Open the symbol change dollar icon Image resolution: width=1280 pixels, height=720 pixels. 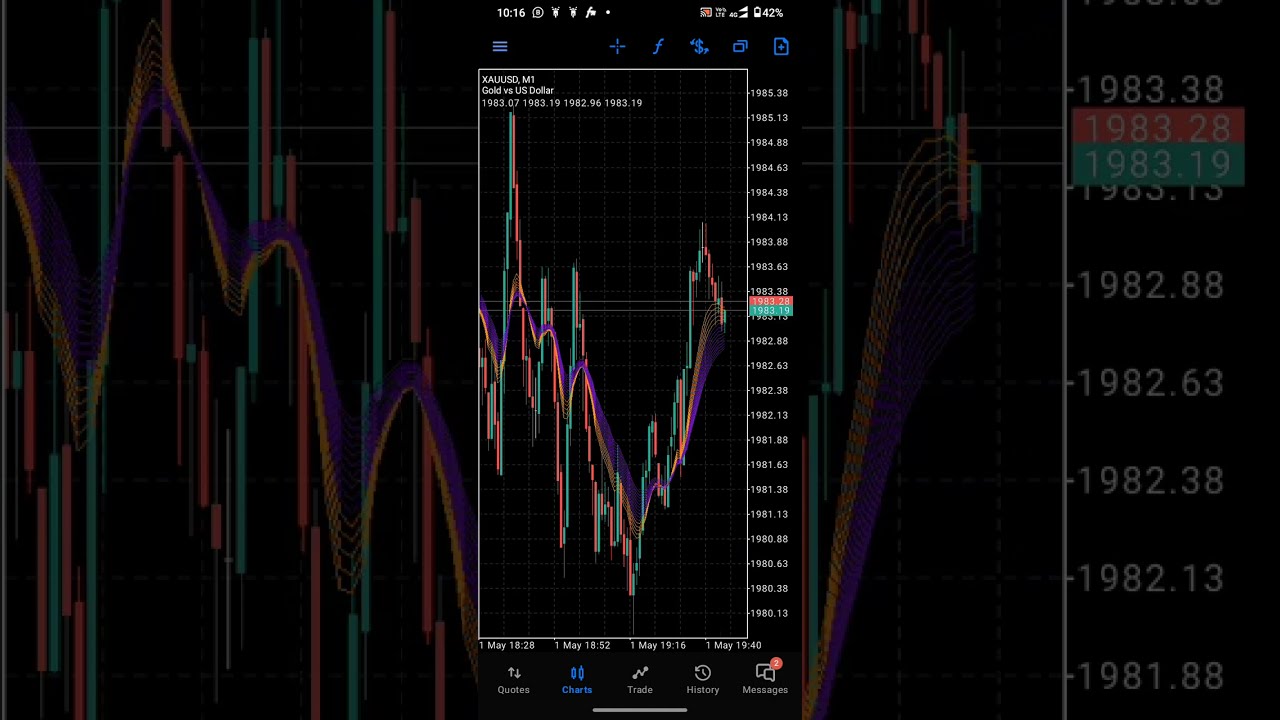[x=699, y=46]
